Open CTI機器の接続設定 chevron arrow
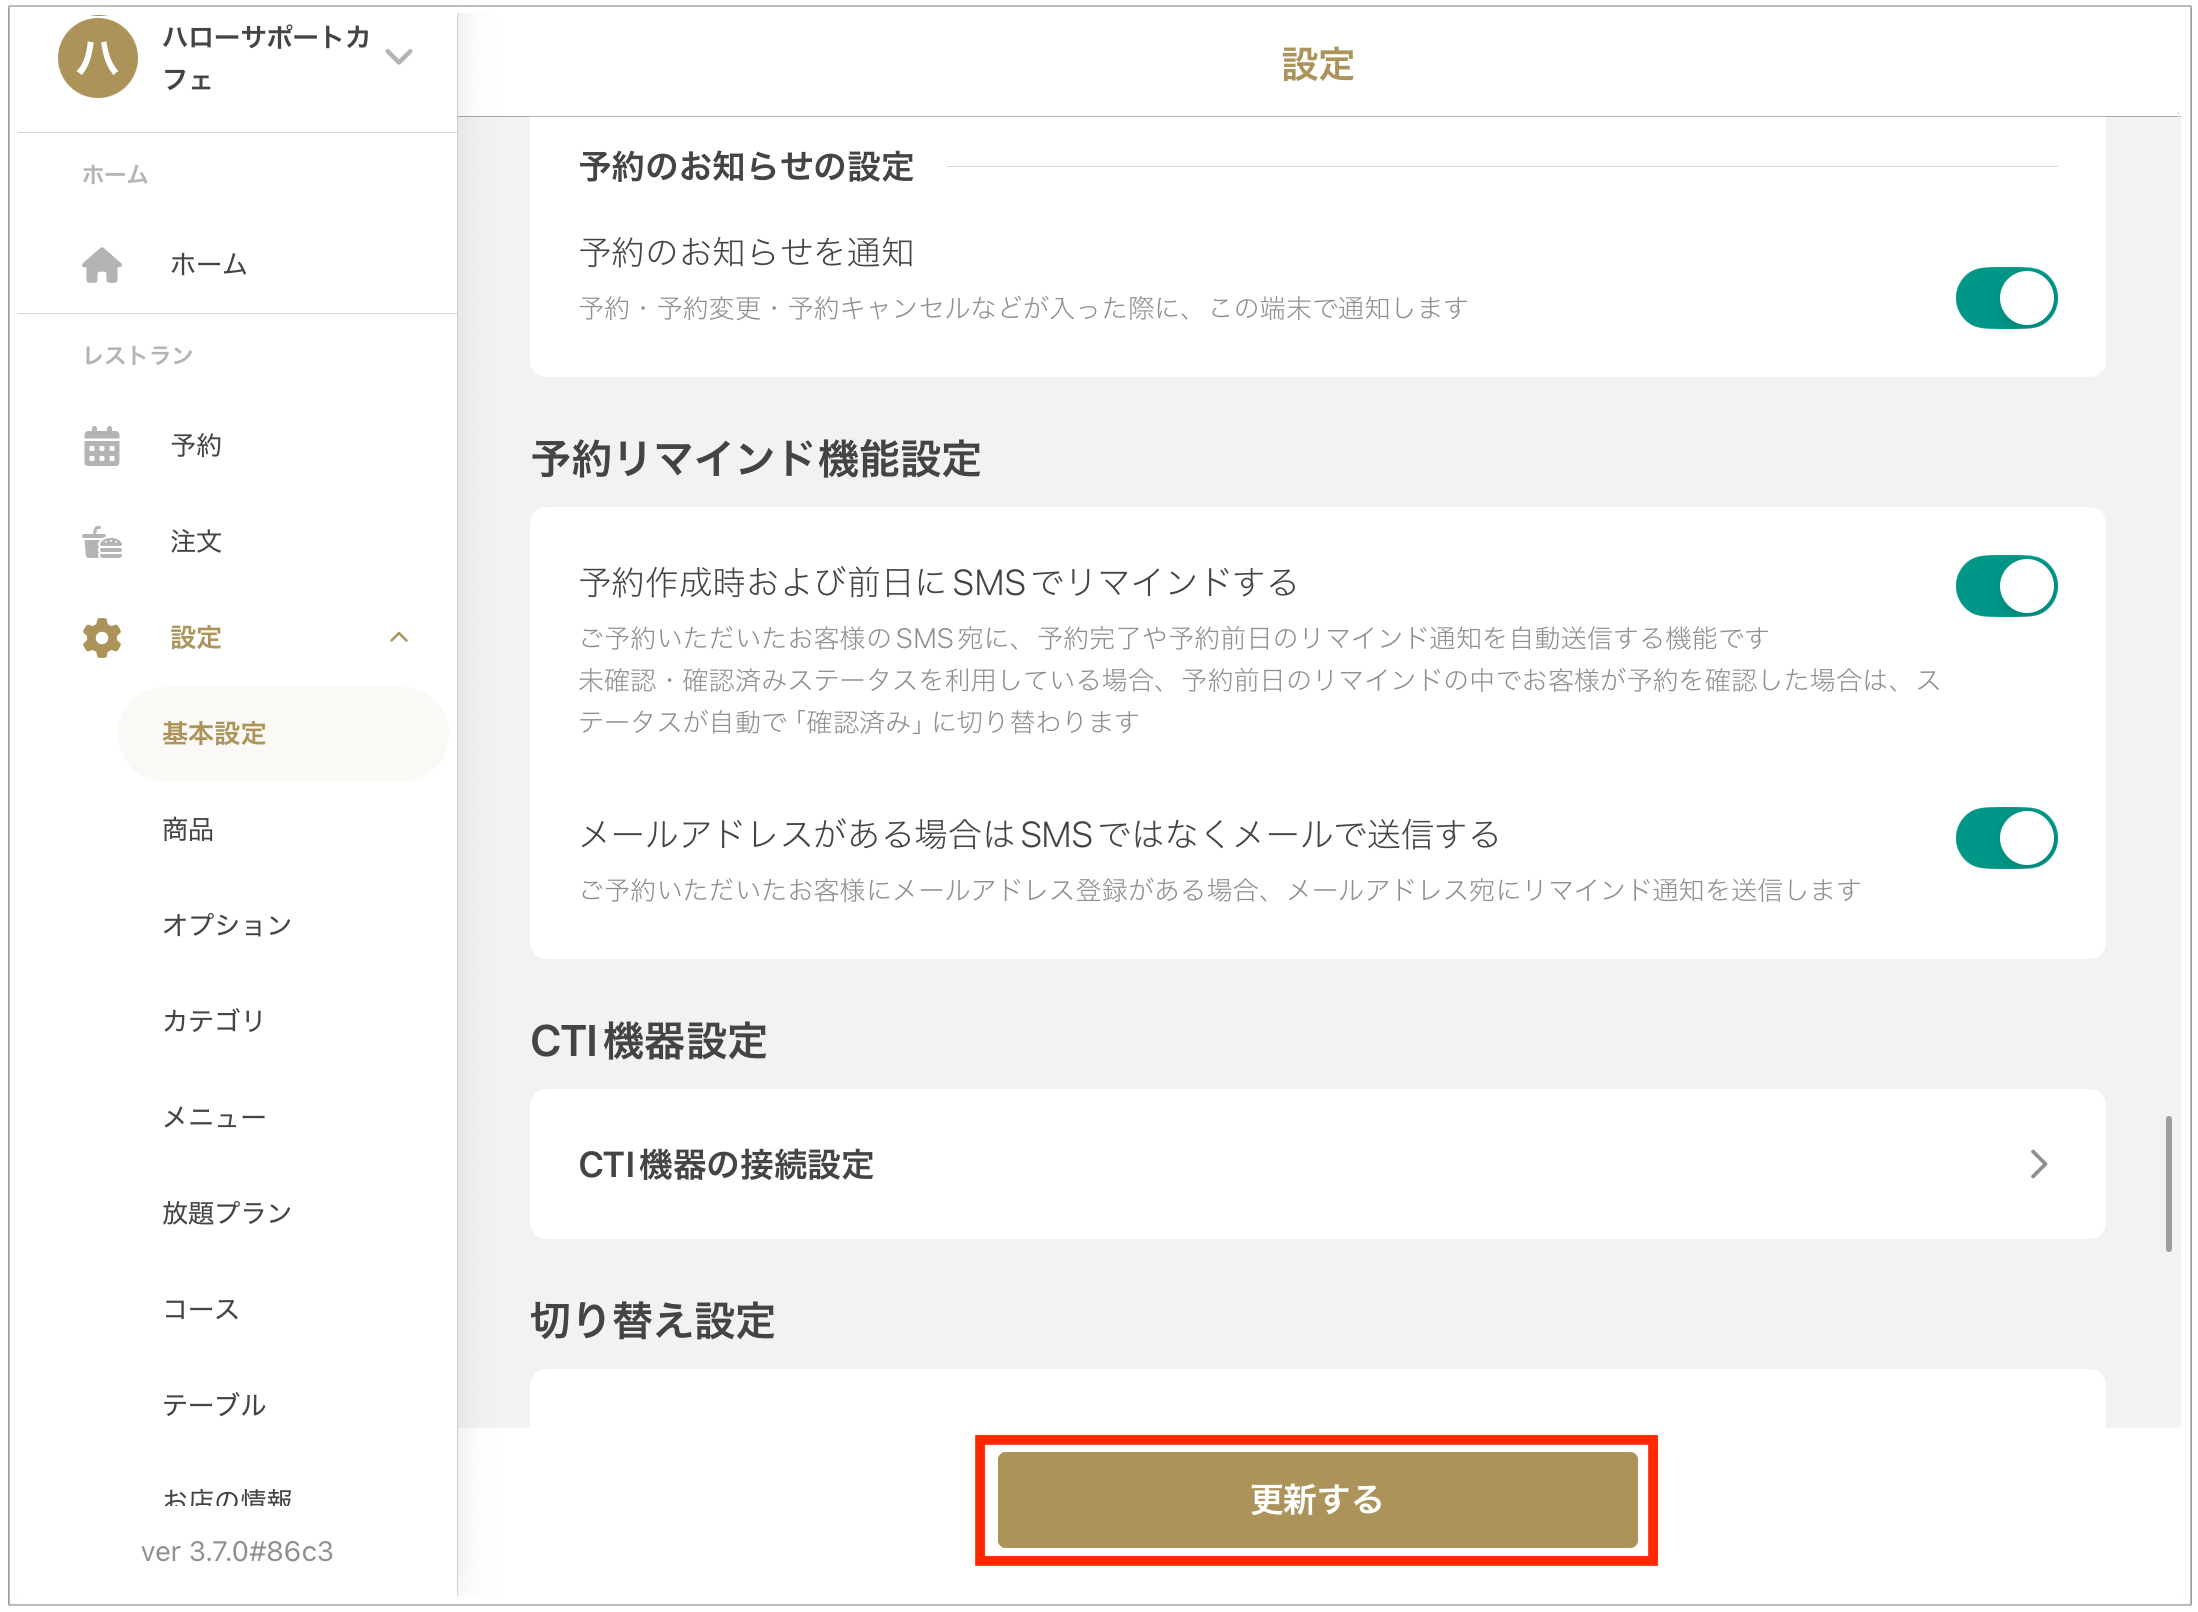 click(x=2039, y=1164)
